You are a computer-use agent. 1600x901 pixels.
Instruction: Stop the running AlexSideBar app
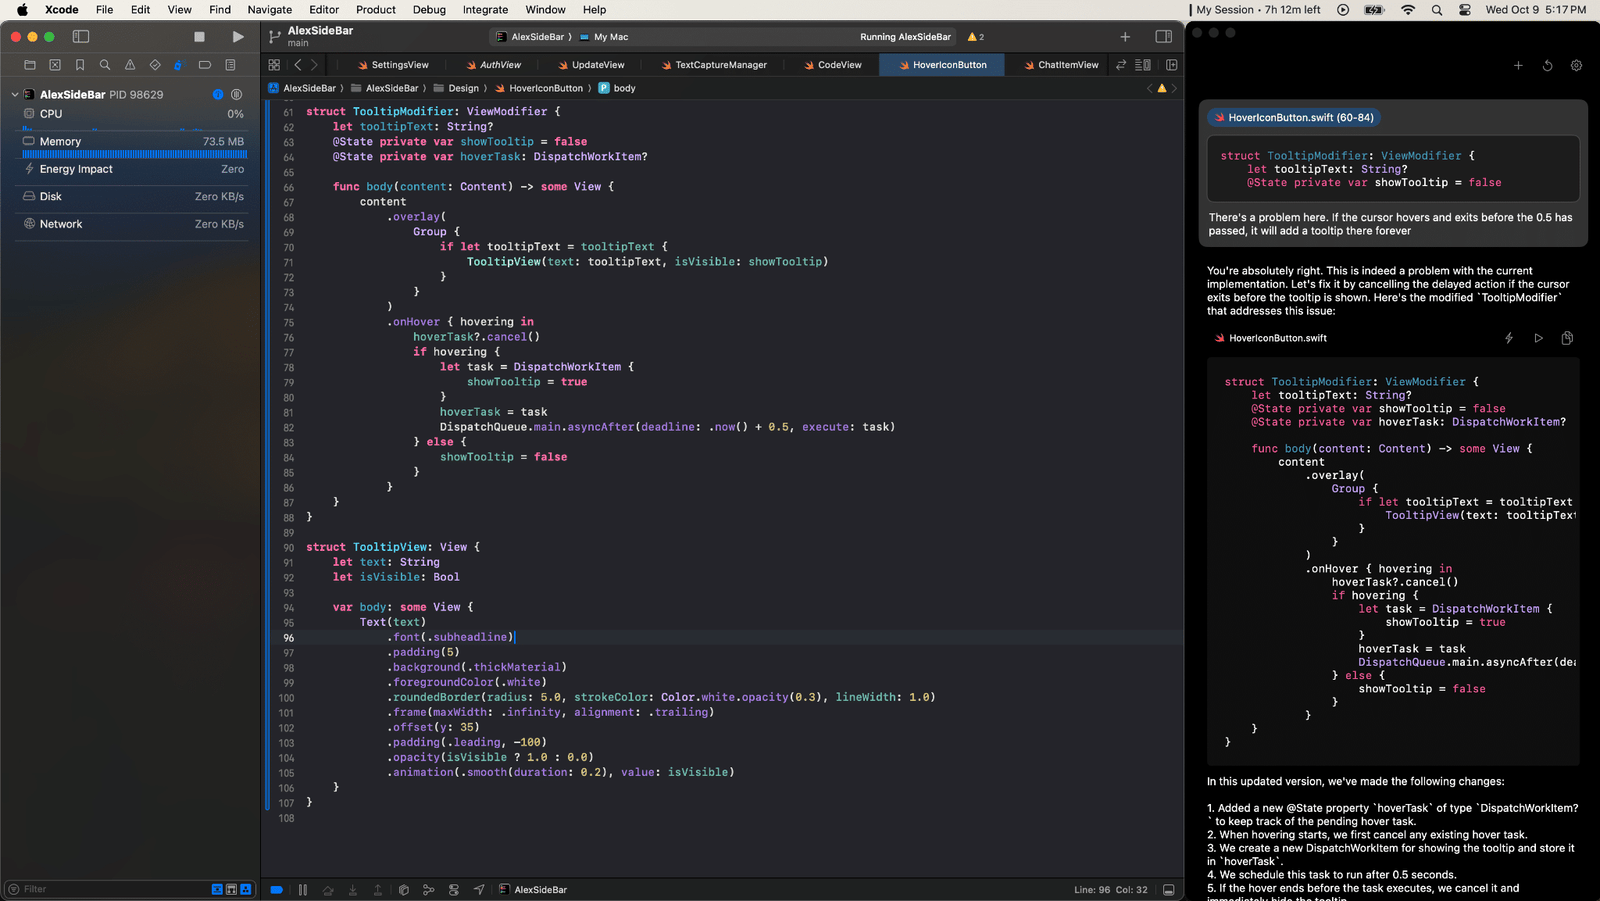(199, 37)
